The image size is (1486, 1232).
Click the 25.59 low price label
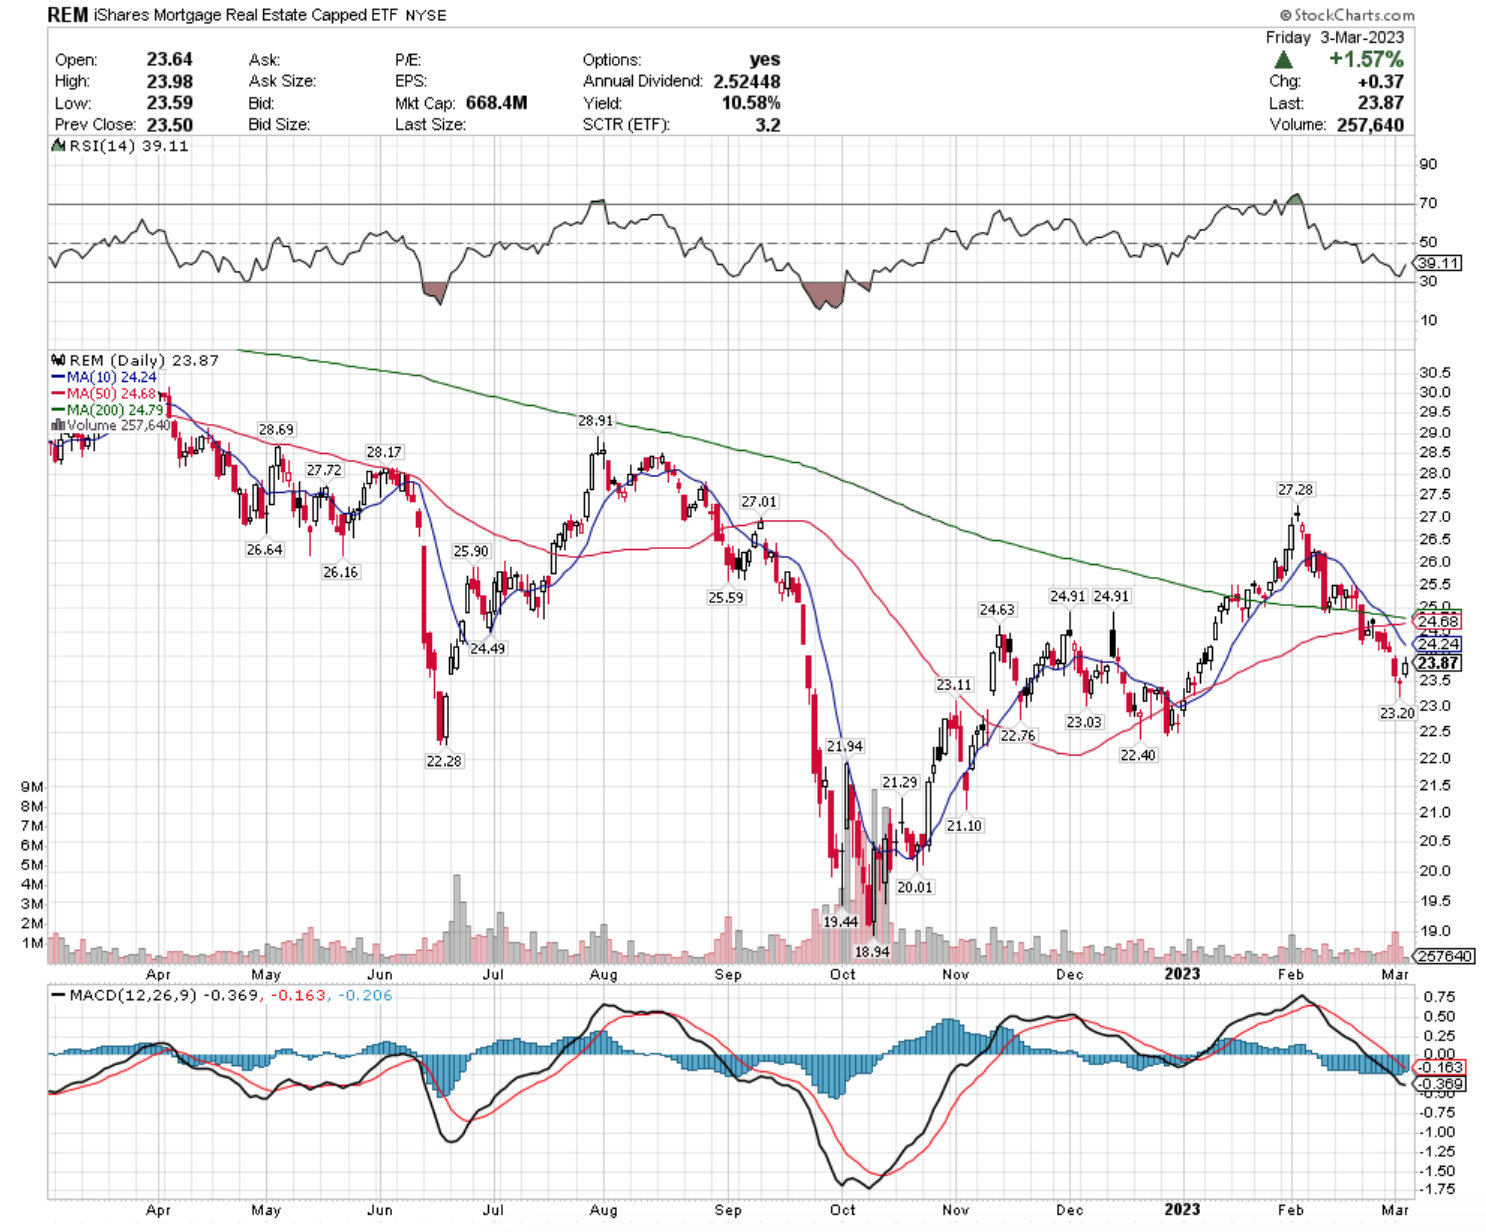point(726,597)
